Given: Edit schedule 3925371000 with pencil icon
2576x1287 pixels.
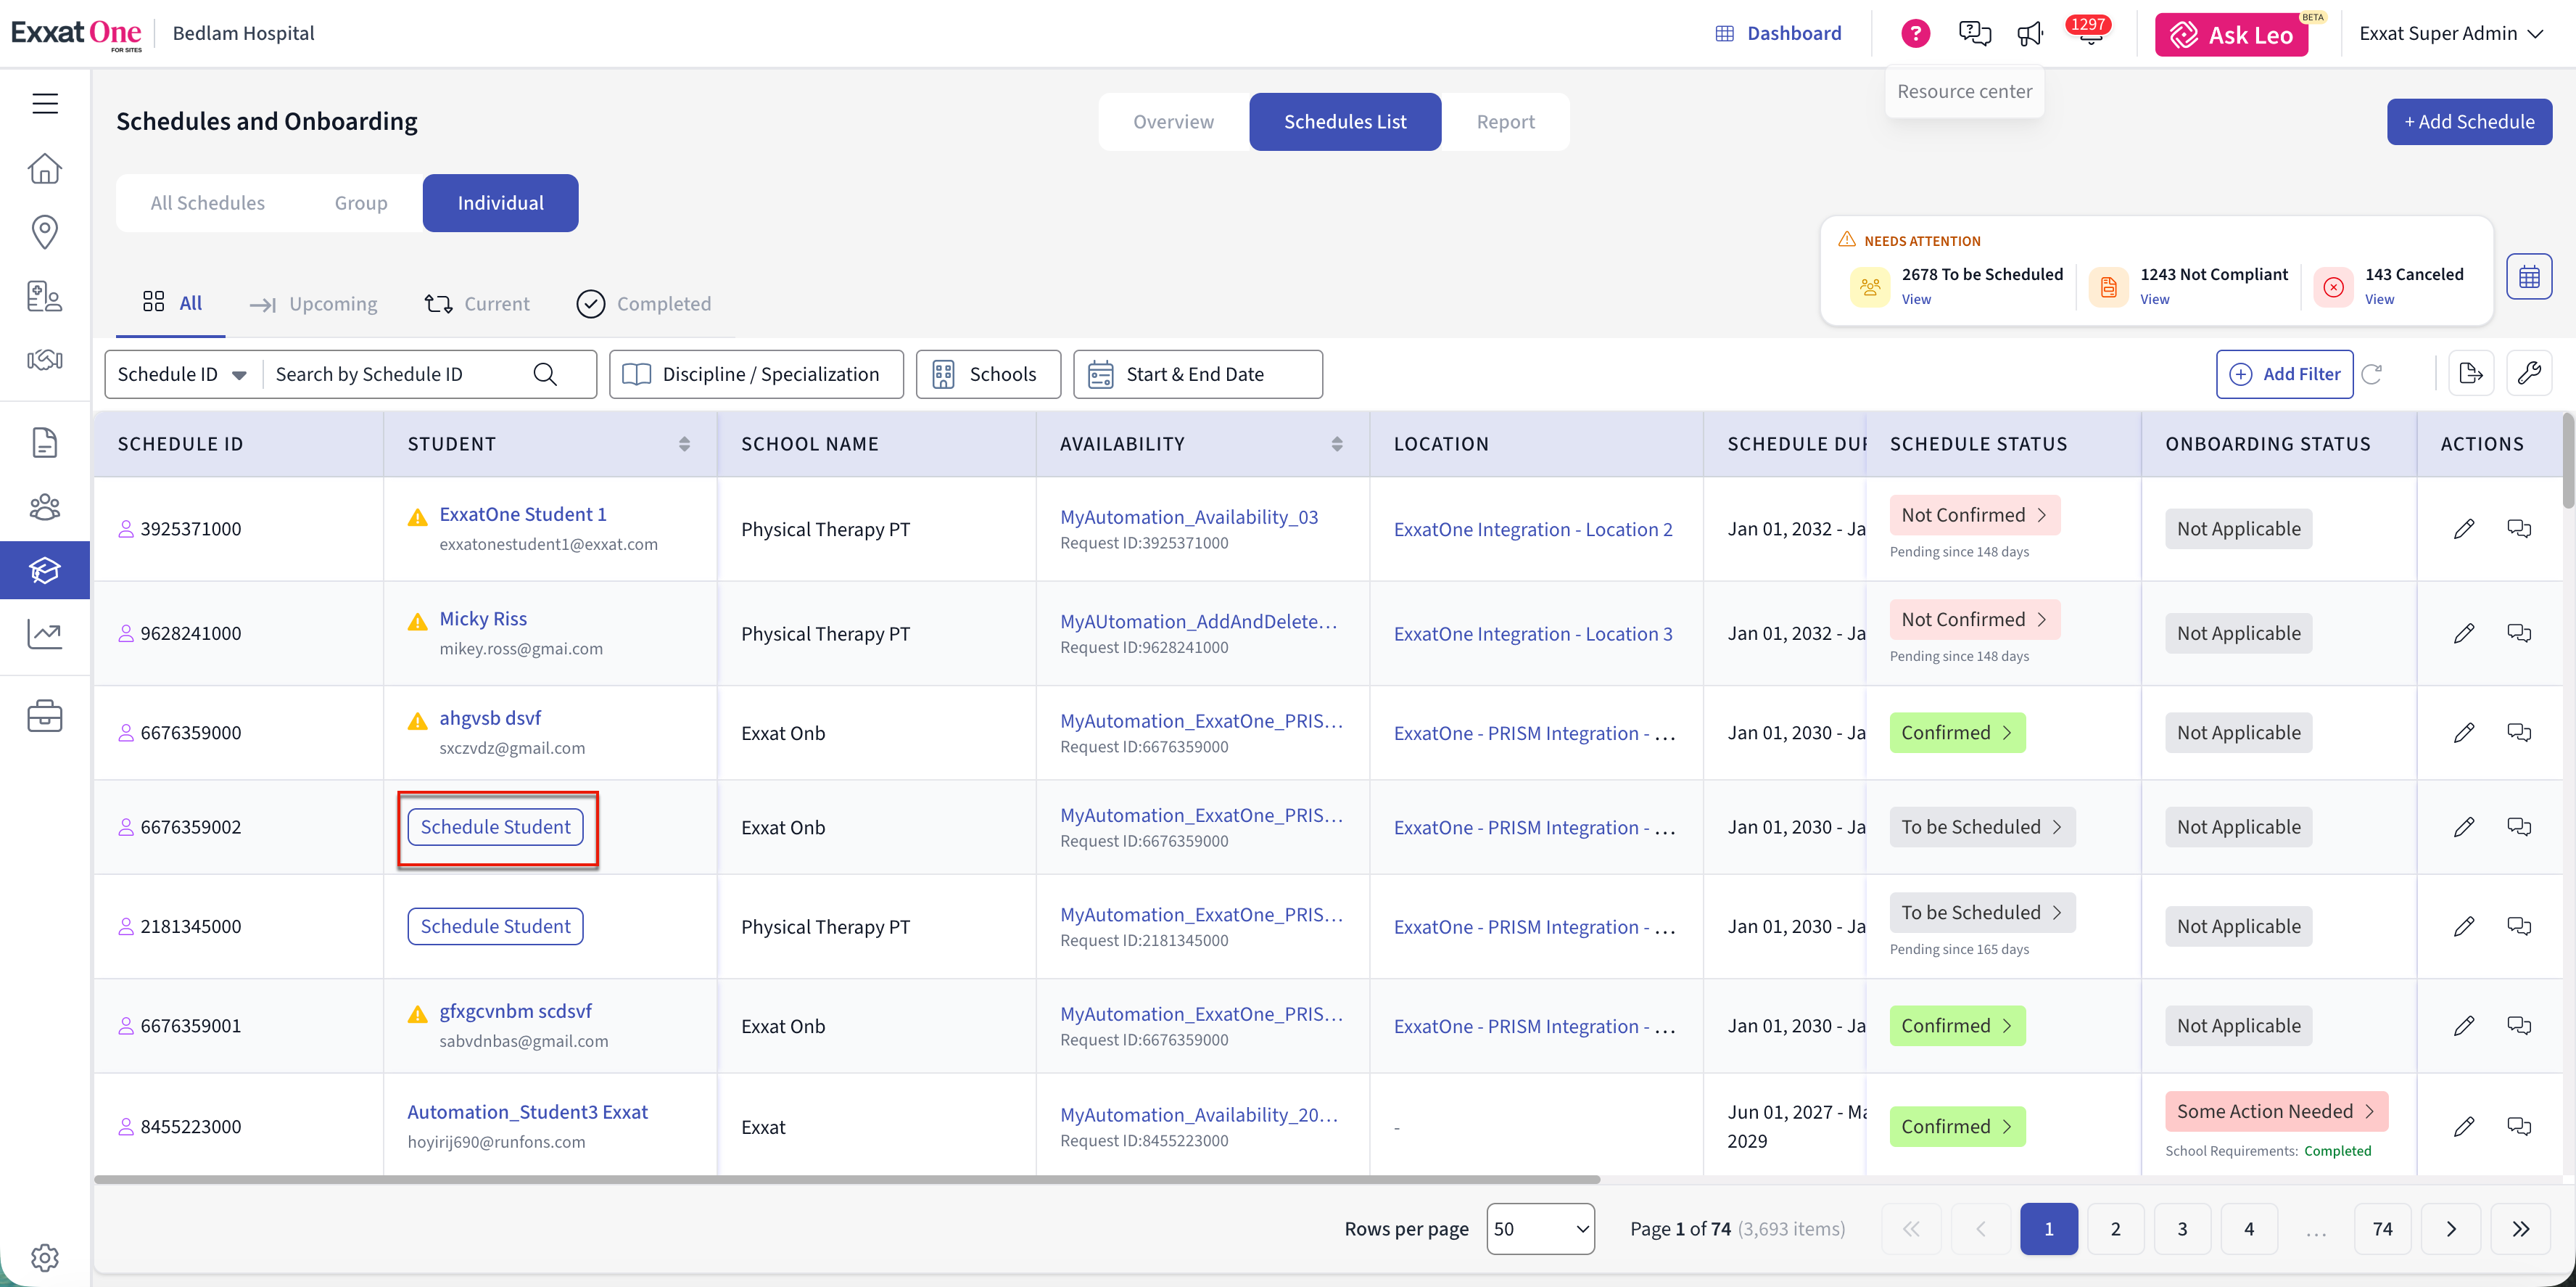Looking at the screenshot, I should pyautogui.click(x=2464, y=529).
